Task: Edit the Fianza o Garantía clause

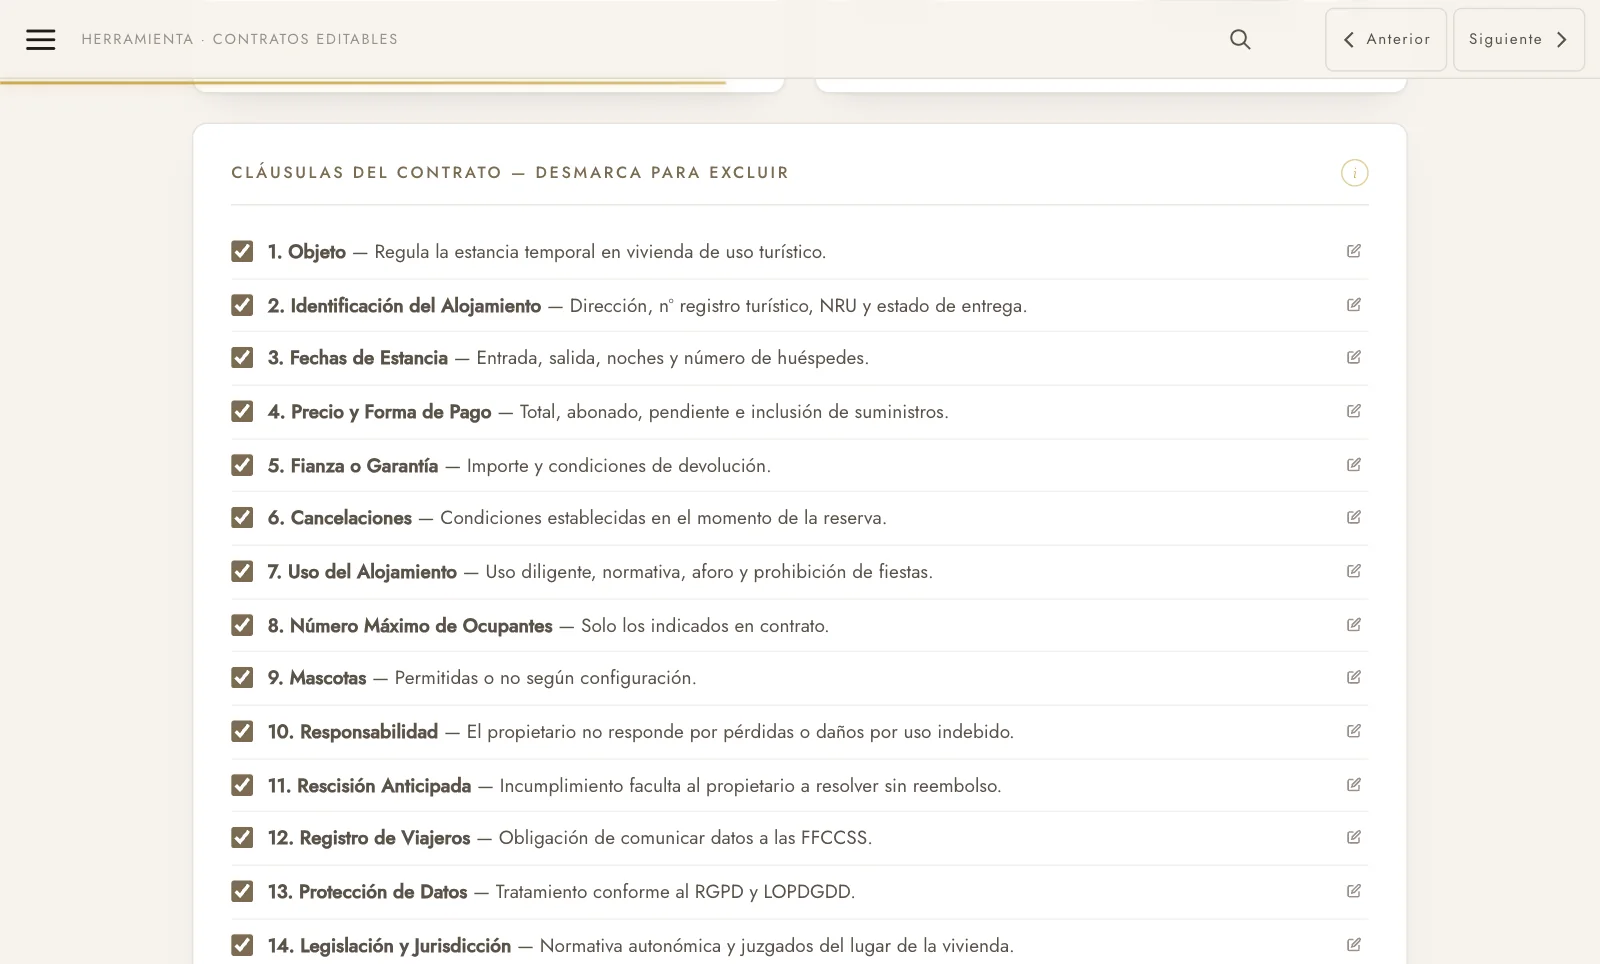Action: point(1354,465)
